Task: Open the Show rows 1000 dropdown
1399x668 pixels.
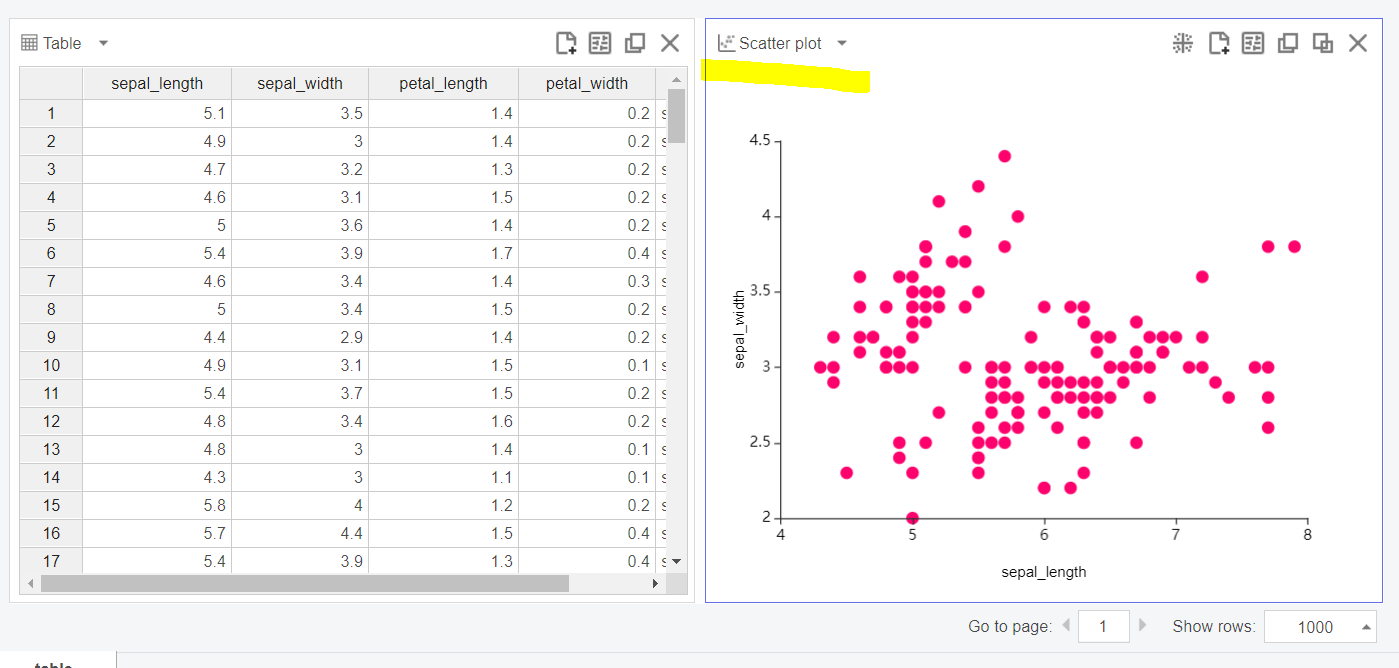Action: 1320,626
